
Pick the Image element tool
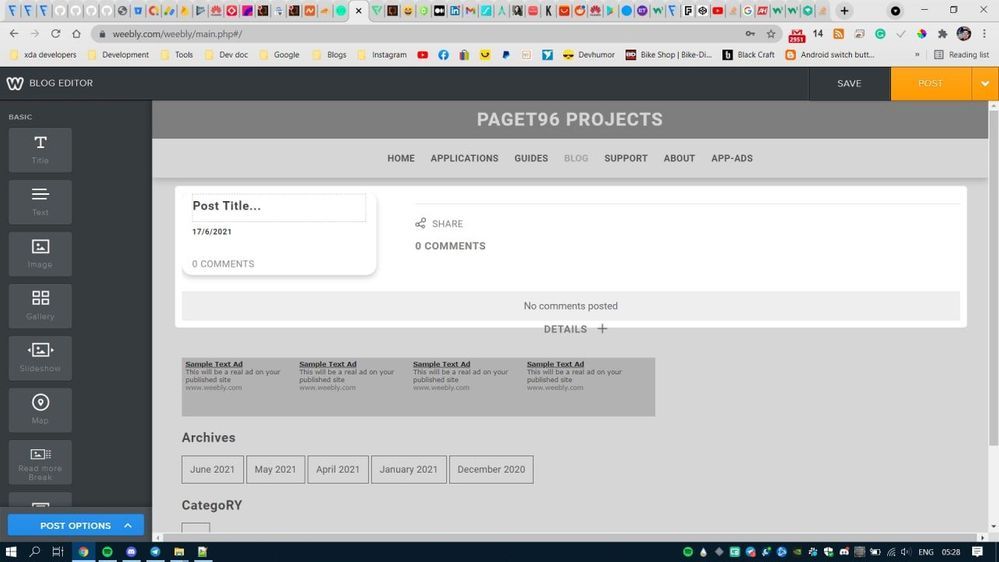pos(40,253)
